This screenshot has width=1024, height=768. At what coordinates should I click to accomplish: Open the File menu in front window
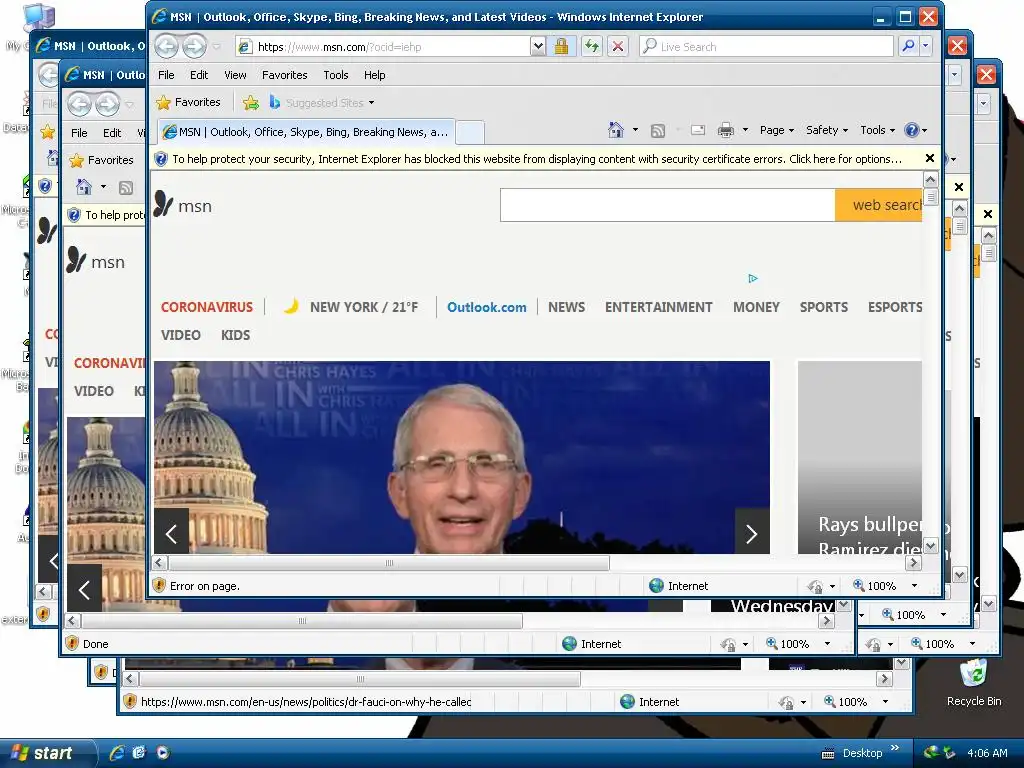click(x=166, y=75)
